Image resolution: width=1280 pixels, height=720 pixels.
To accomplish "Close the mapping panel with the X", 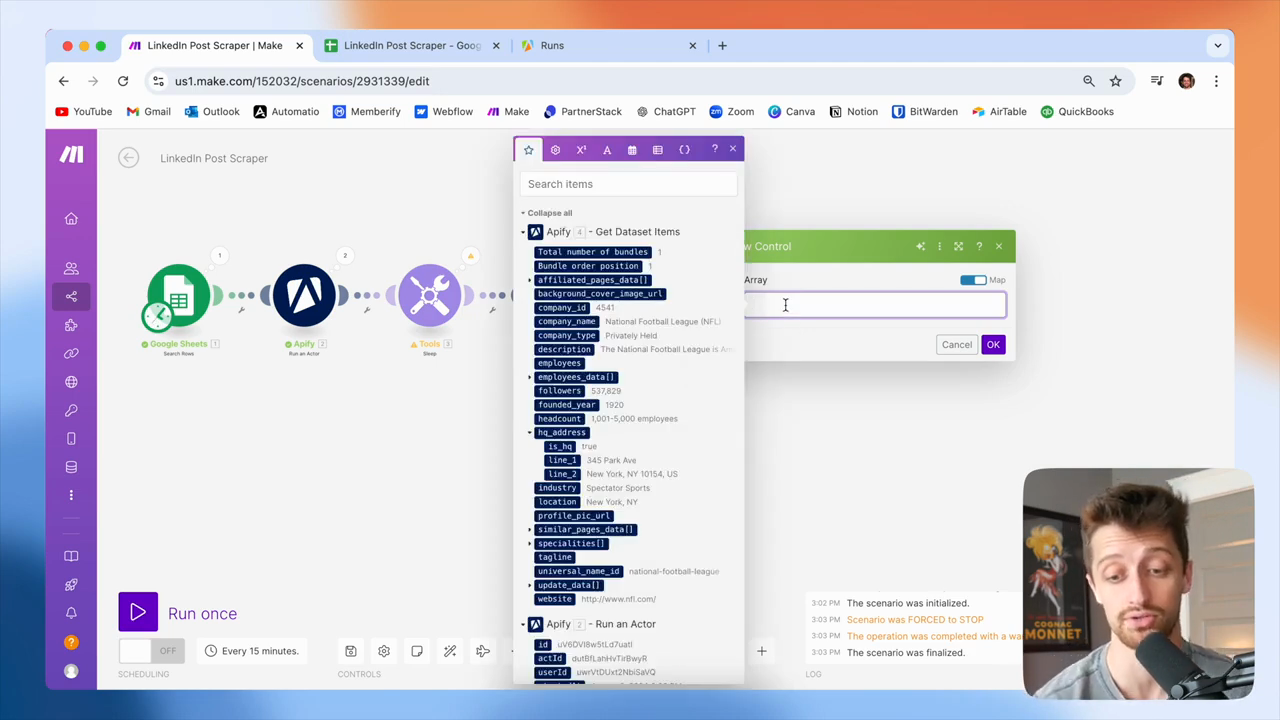I will point(733,149).
